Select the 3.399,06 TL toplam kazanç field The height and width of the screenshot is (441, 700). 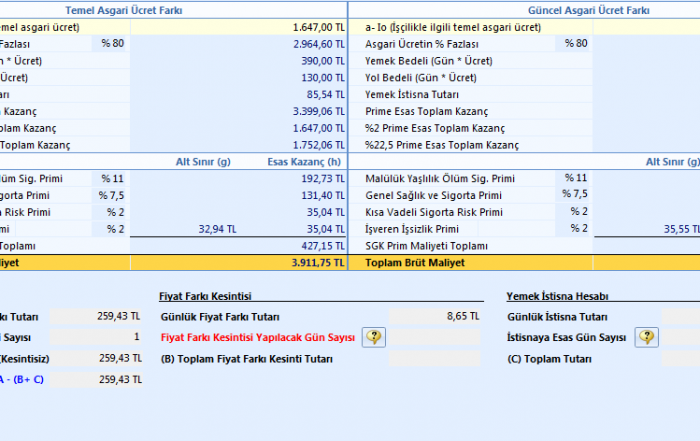click(x=238, y=111)
